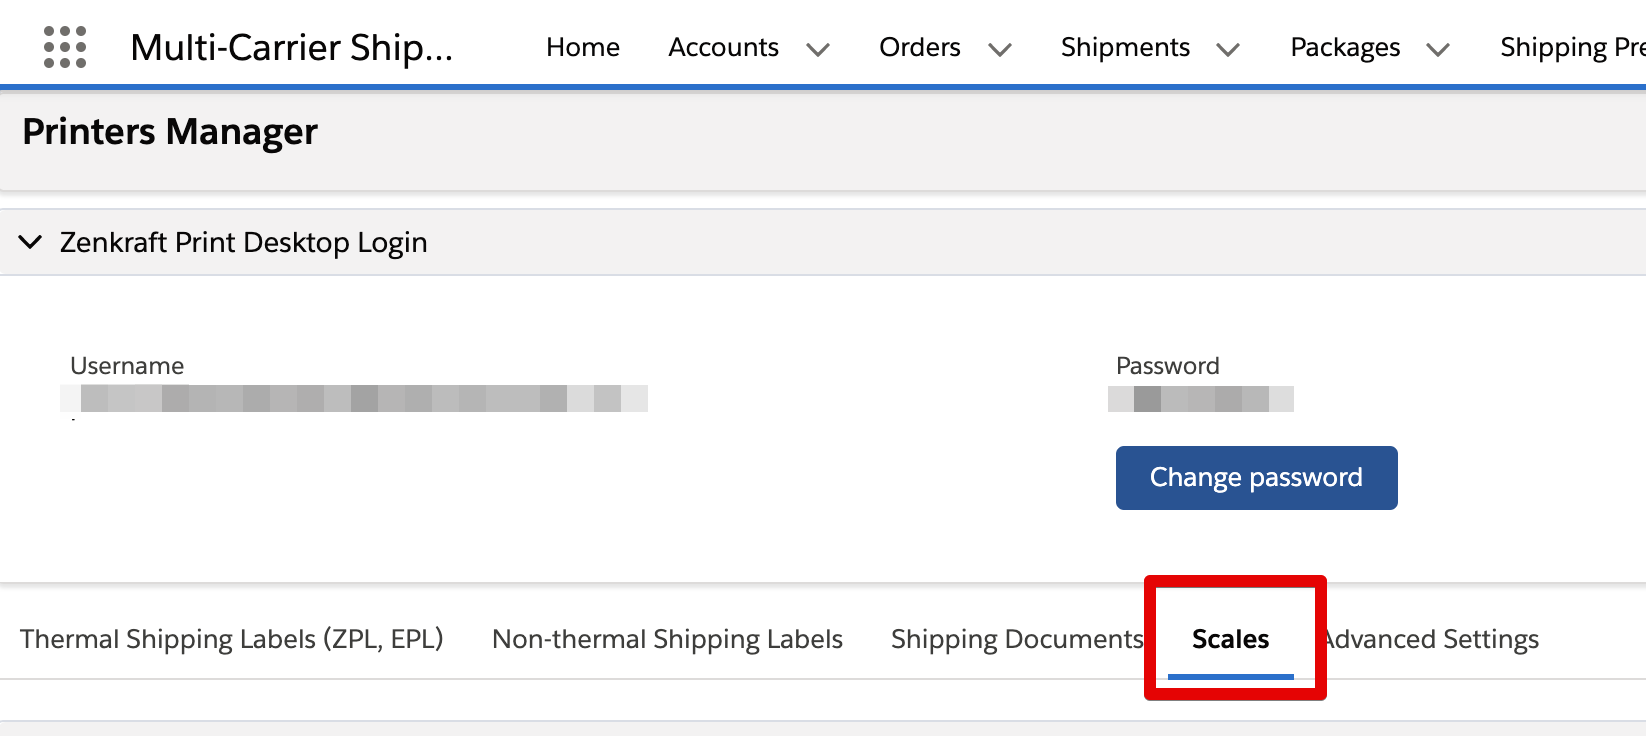Open the Orders menu chevron
Screen dimensions: 1646x736
[x=1000, y=49]
